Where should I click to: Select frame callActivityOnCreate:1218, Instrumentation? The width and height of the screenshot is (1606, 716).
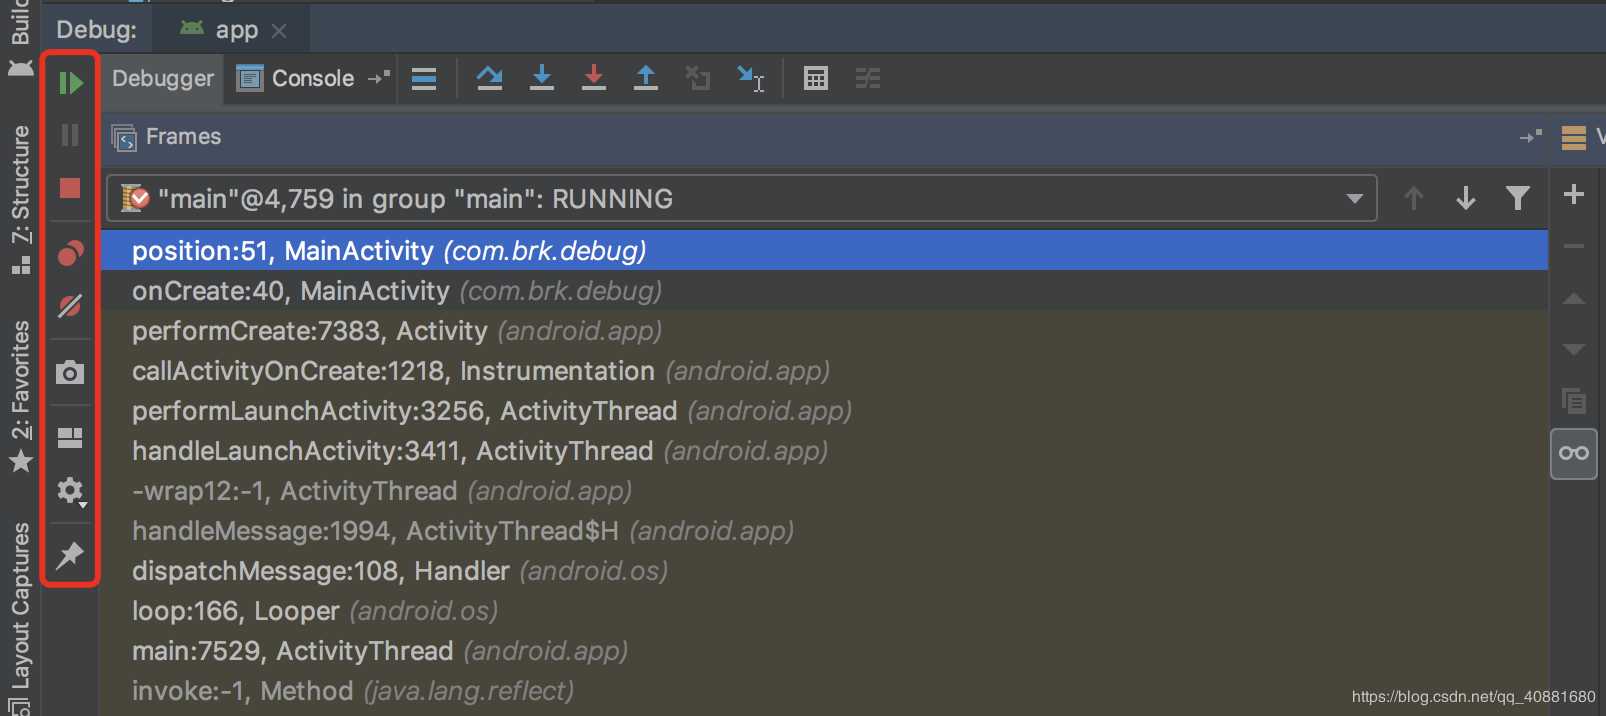824,370
